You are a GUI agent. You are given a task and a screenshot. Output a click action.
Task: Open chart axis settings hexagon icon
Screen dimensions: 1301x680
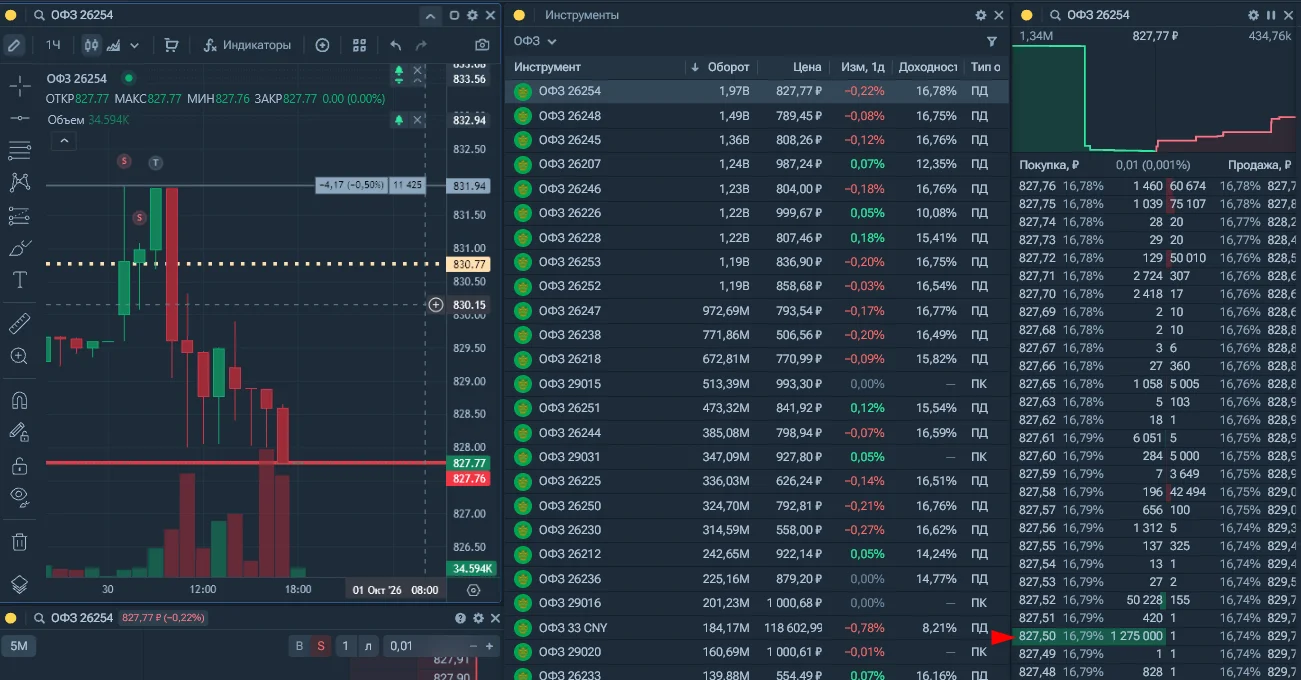tap(473, 590)
